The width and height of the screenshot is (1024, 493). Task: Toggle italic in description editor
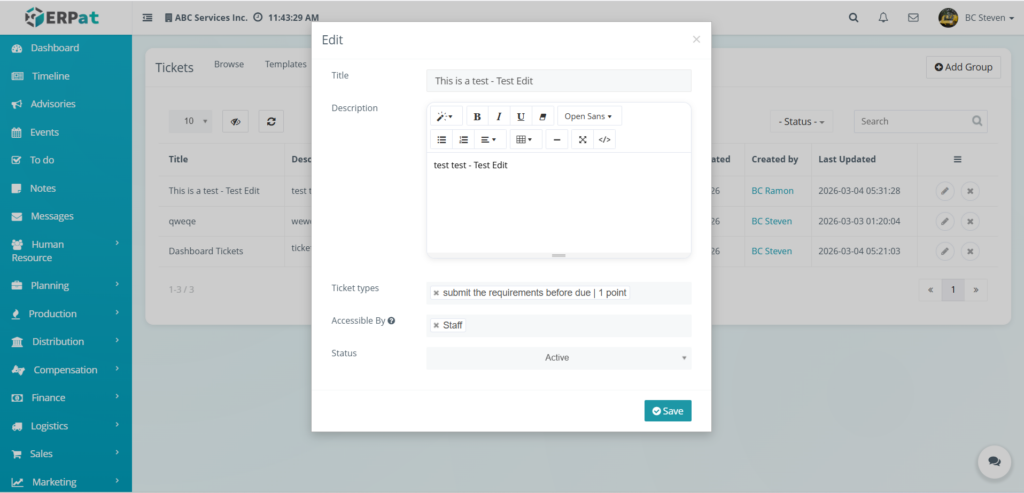499,116
